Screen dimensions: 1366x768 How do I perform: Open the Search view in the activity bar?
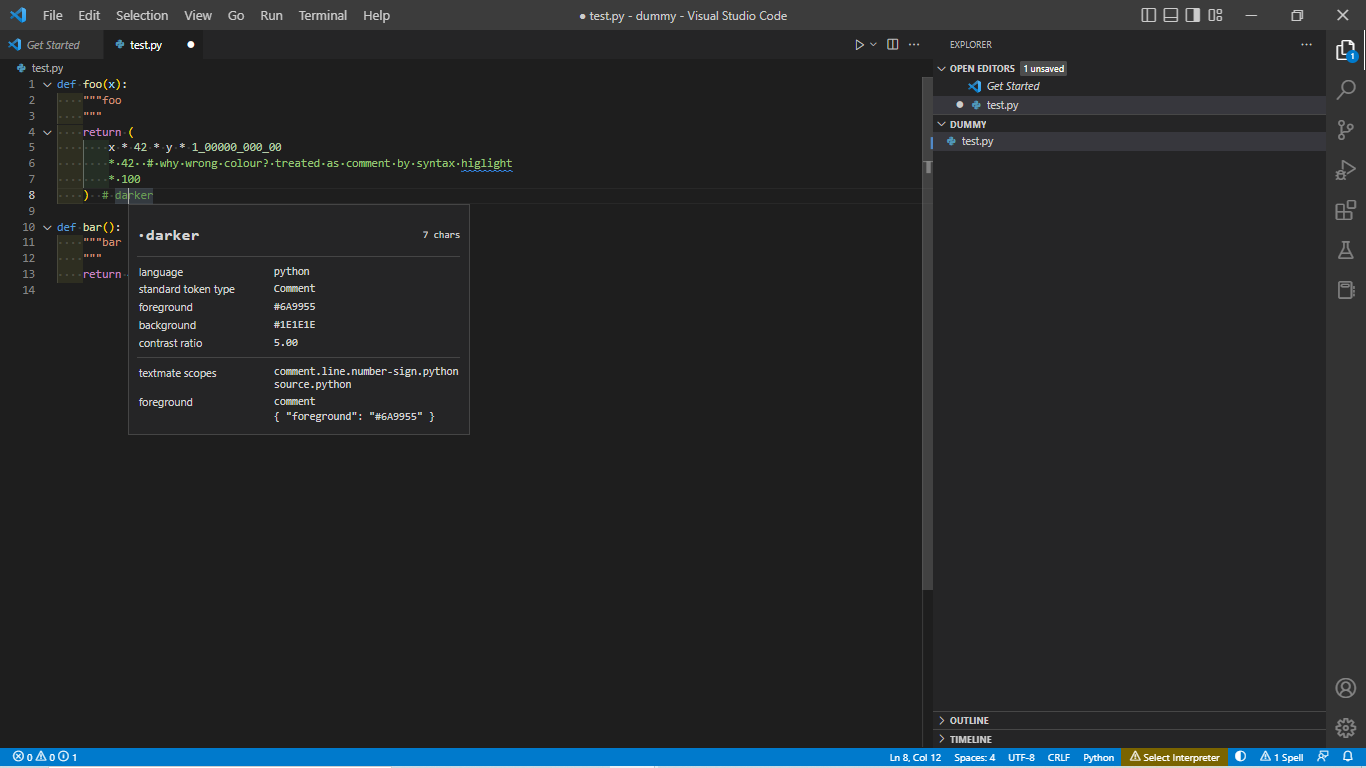(x=1345, y=89)
